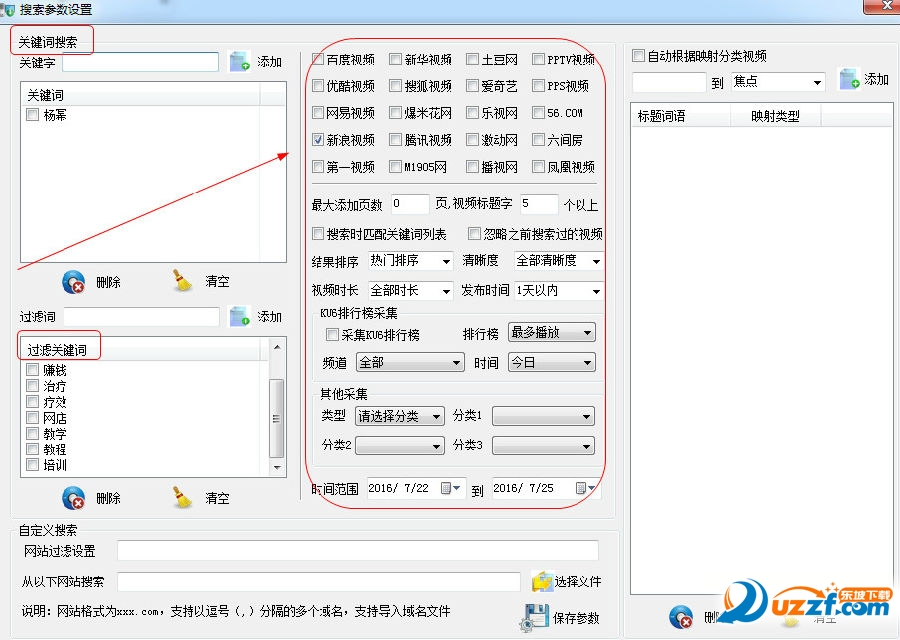
Task: Open the 焦点 mapping type dropdown
Action: [778, 82]
